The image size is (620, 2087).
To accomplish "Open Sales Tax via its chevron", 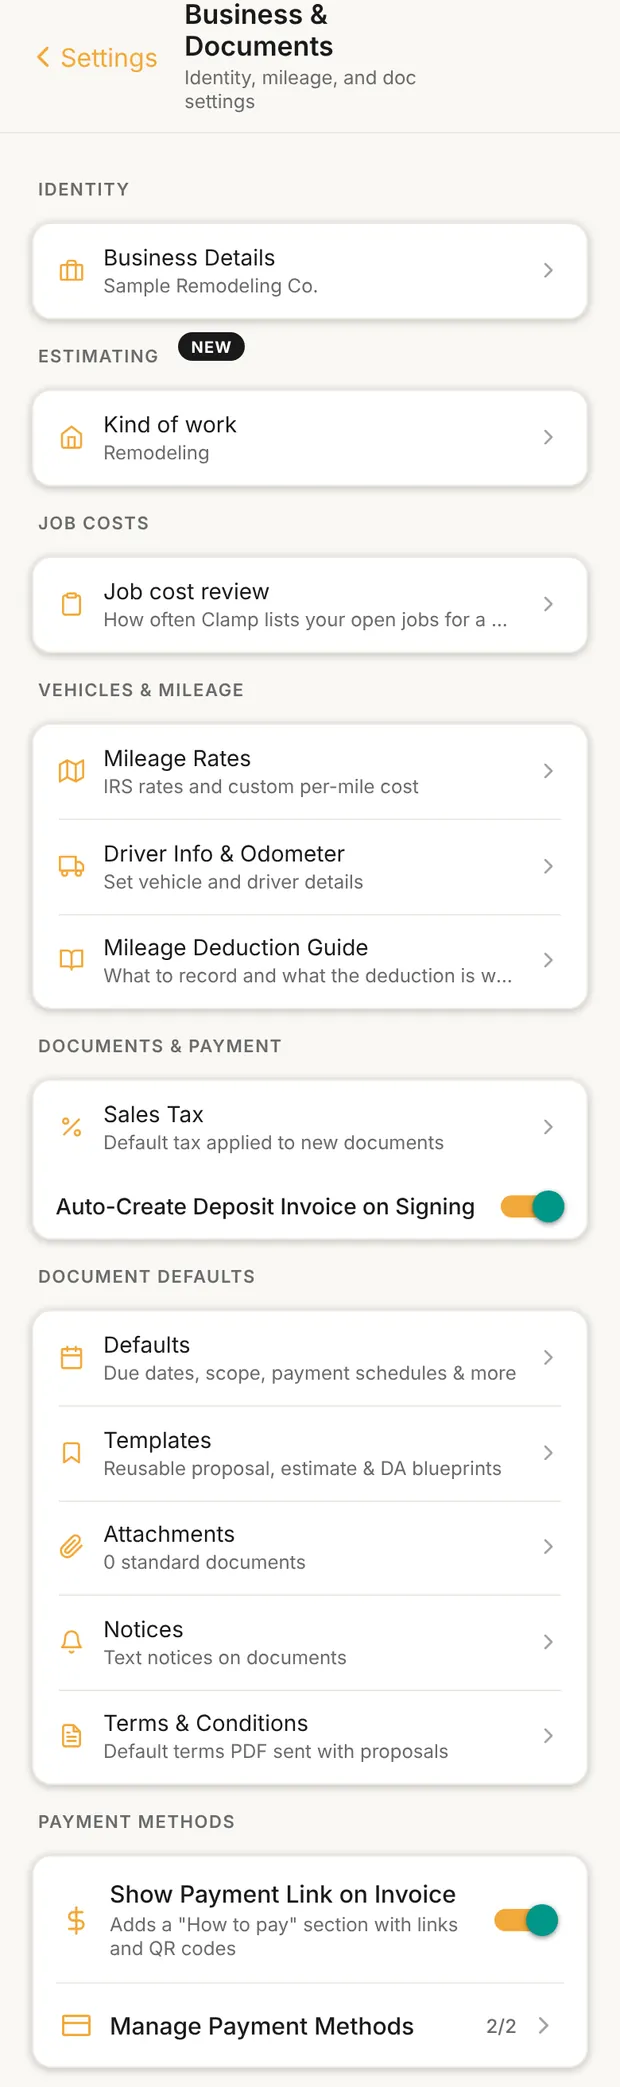I will (x=548, y=1128).
